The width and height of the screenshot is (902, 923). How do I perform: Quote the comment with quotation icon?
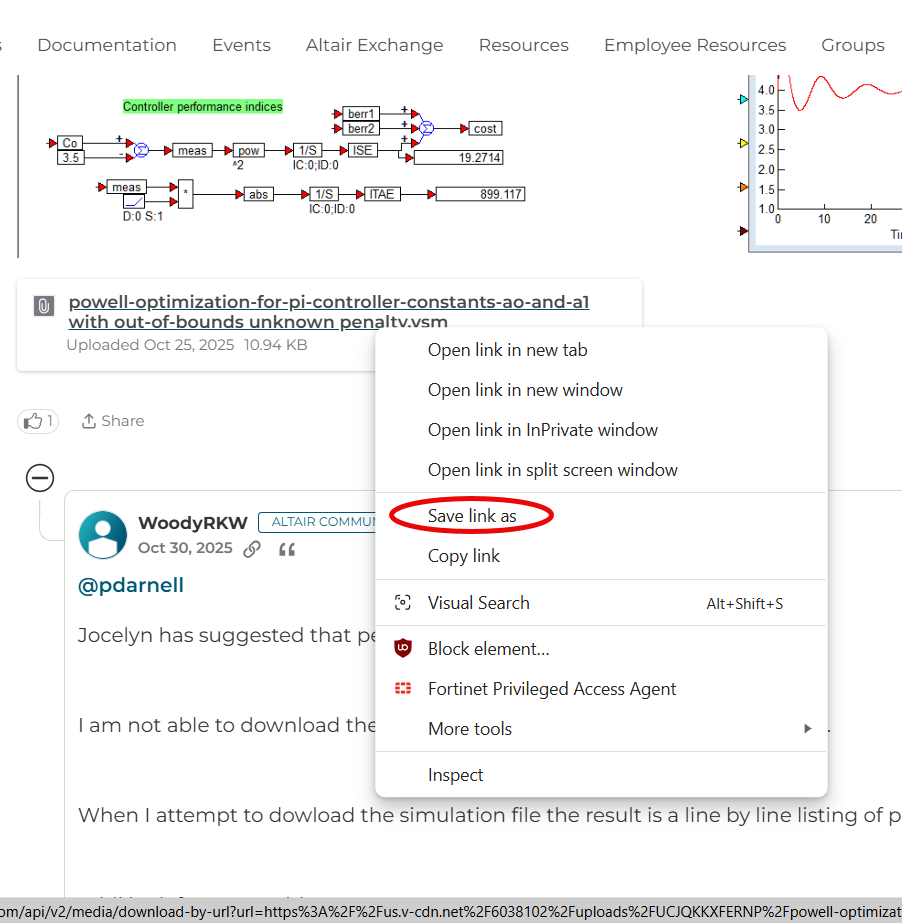287,550
